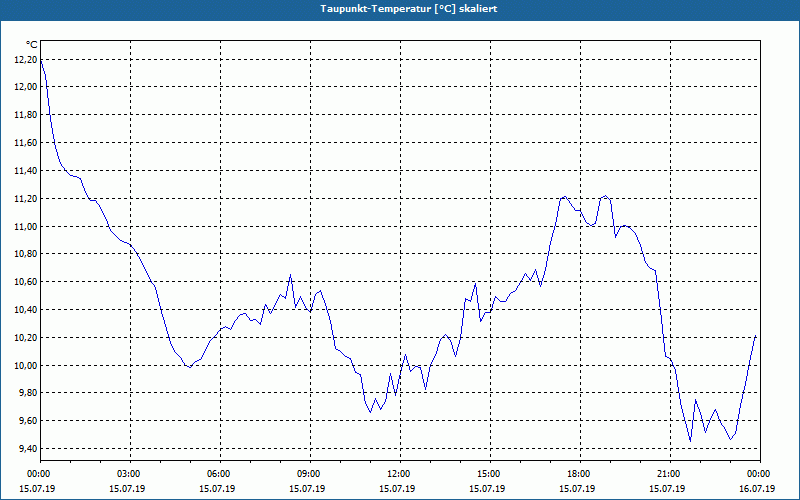Pick the 10,00 y-axis label
800x500 pixels.
(26, 365)
